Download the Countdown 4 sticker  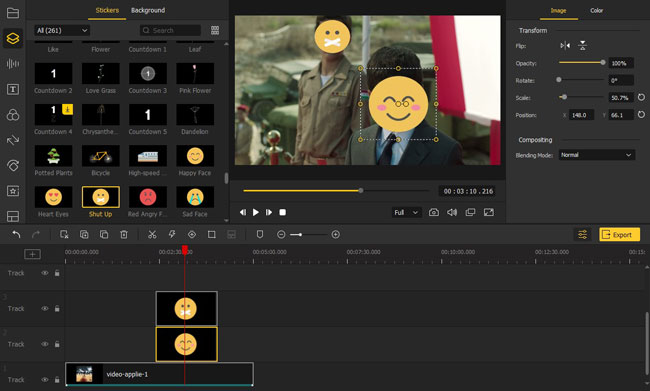click(x=68, y=109)
